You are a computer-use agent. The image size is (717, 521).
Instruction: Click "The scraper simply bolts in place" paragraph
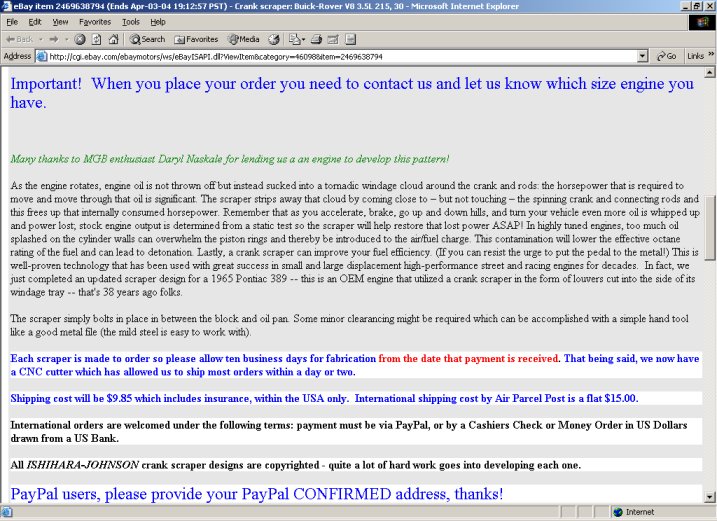pyautogui.click(x=349, y=325)
